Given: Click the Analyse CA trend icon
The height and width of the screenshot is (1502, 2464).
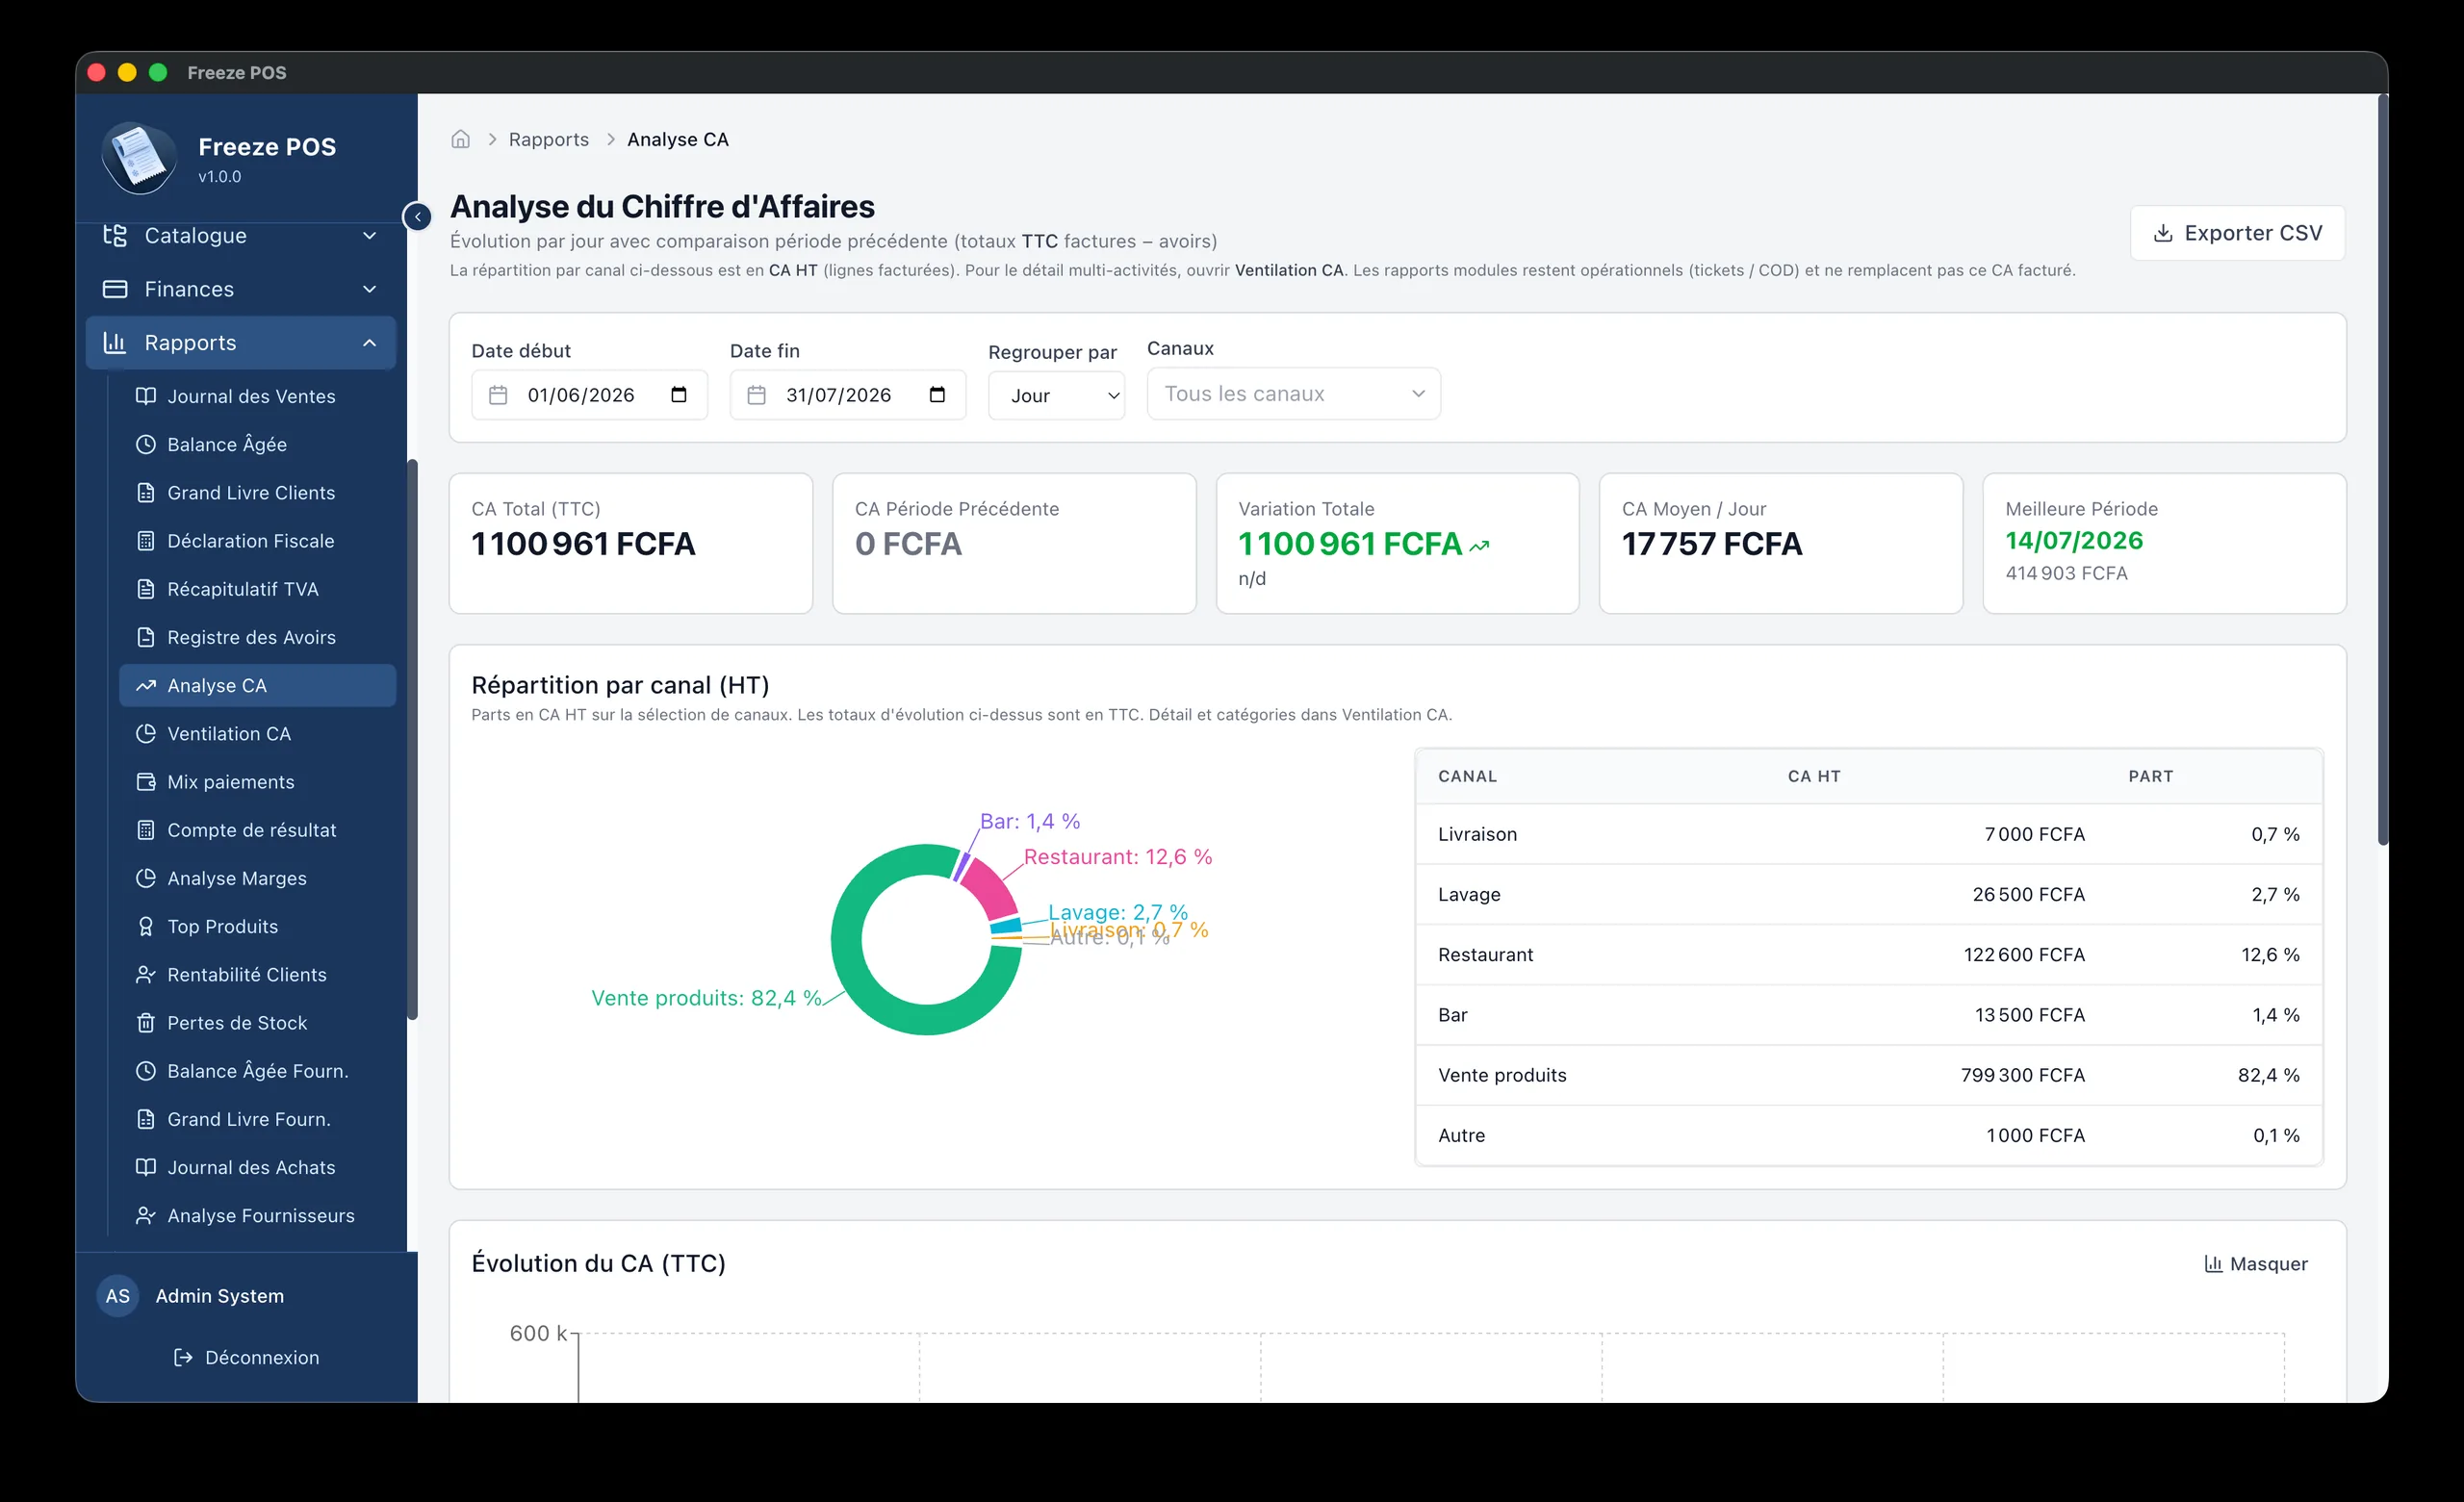Looking at the screenshot, I should tap(146, 685).
